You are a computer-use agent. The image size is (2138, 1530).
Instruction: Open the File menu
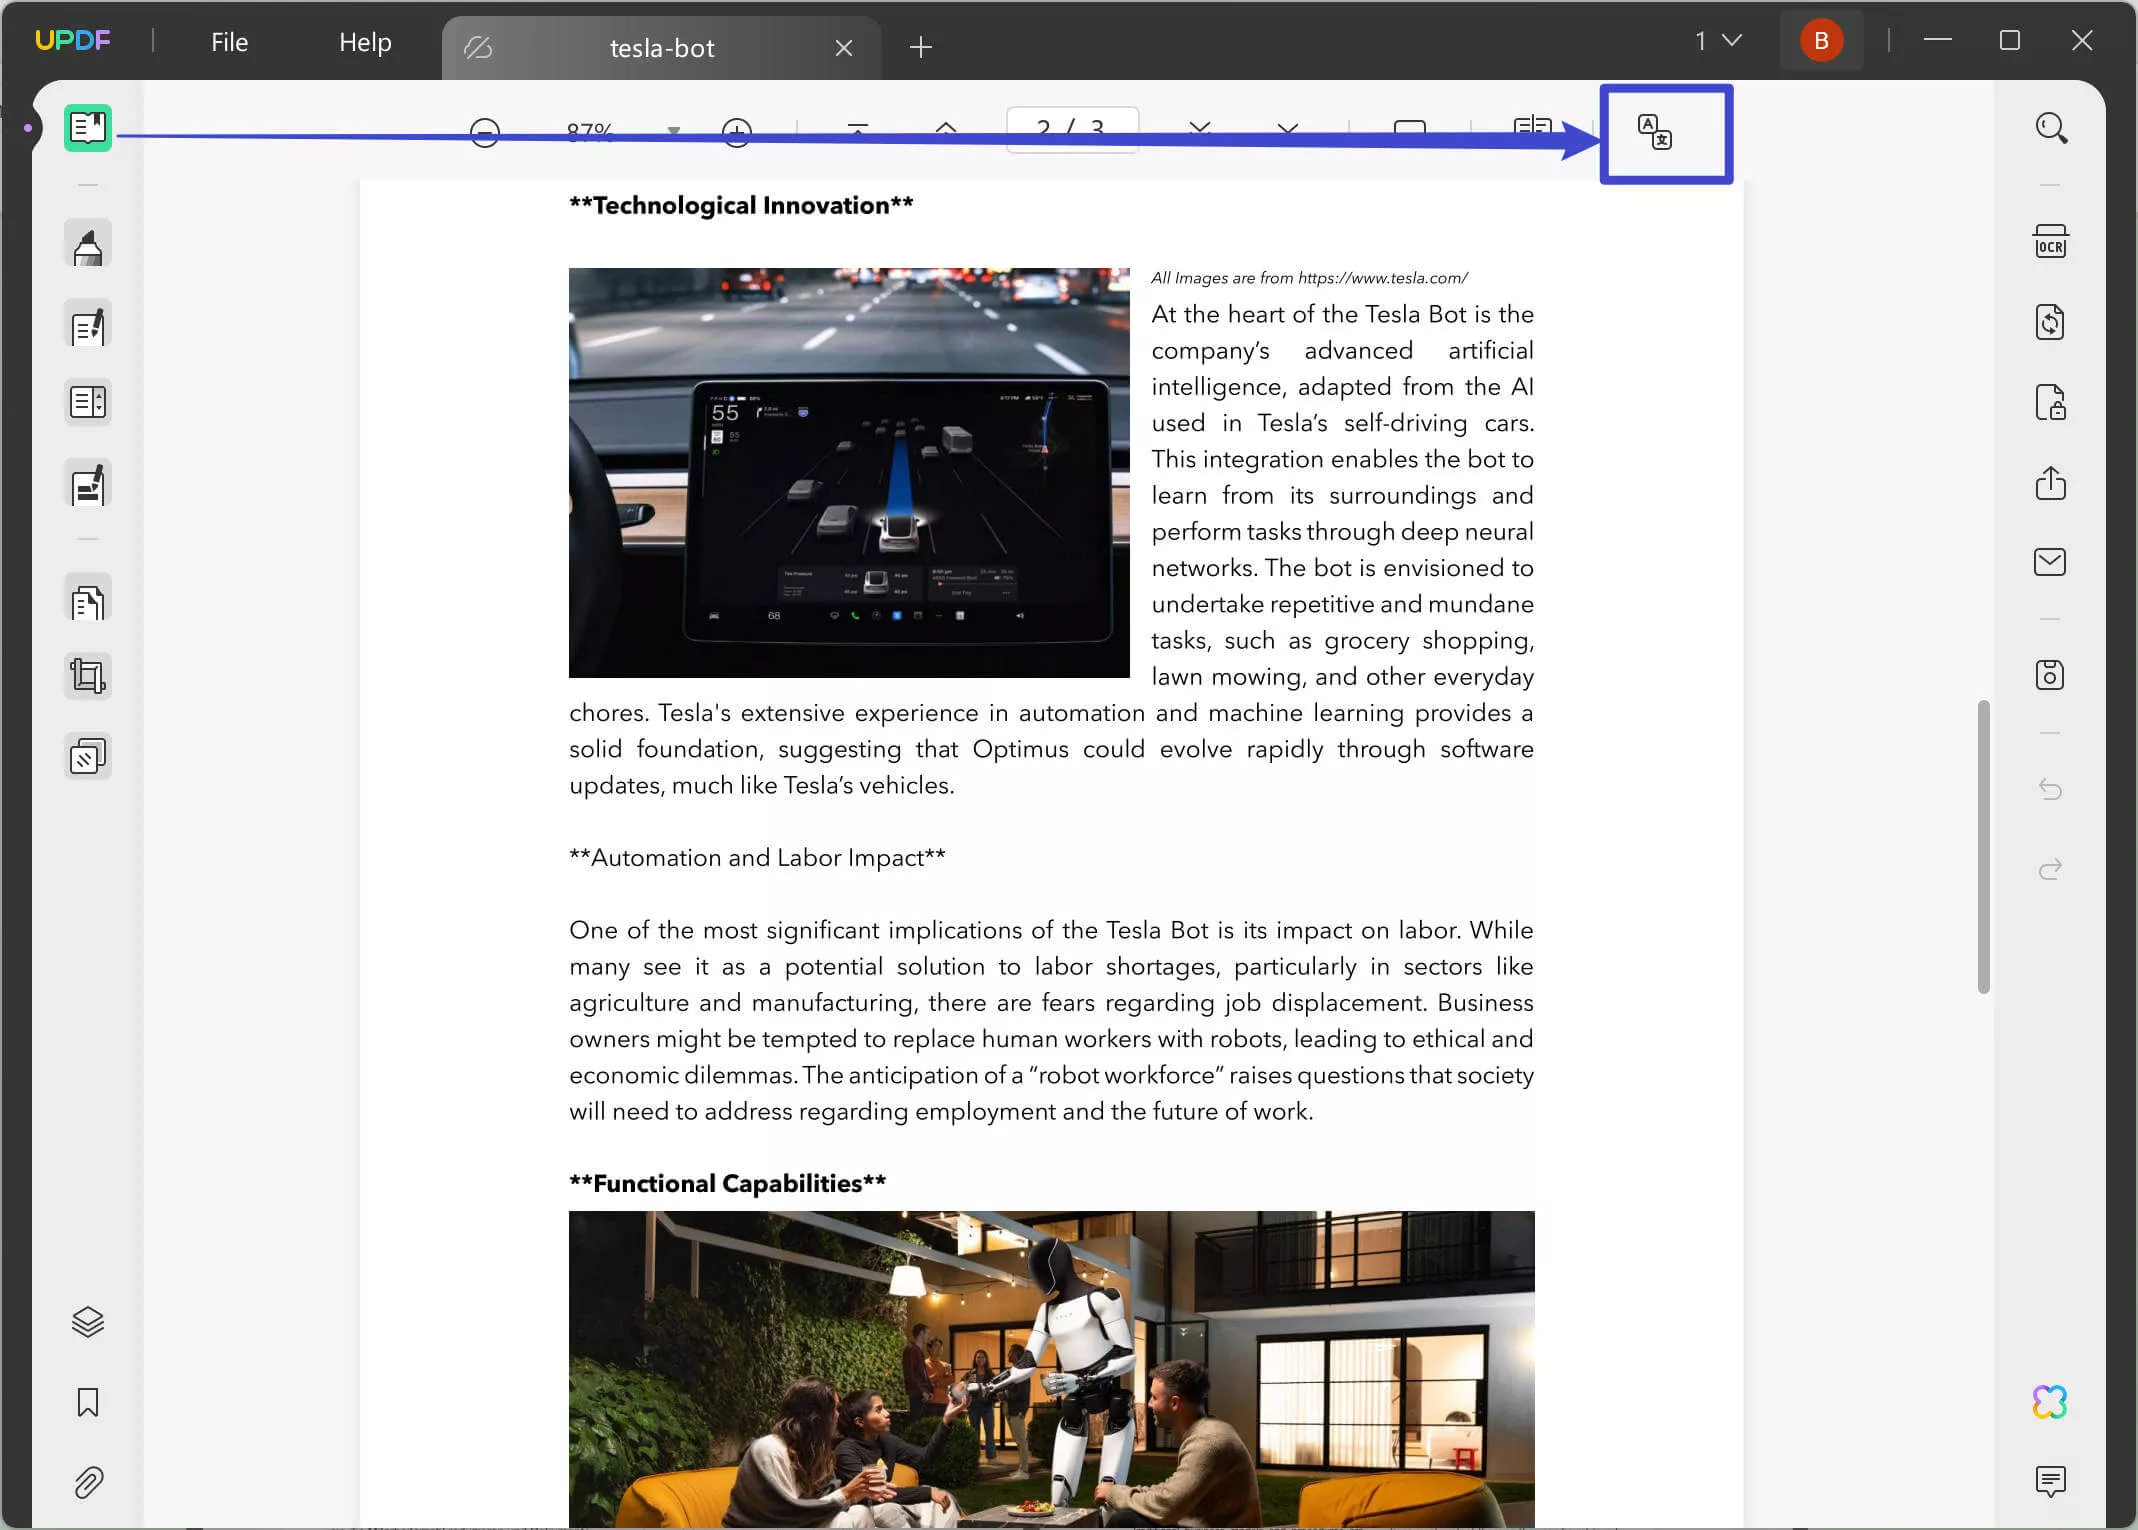point(228,42)
